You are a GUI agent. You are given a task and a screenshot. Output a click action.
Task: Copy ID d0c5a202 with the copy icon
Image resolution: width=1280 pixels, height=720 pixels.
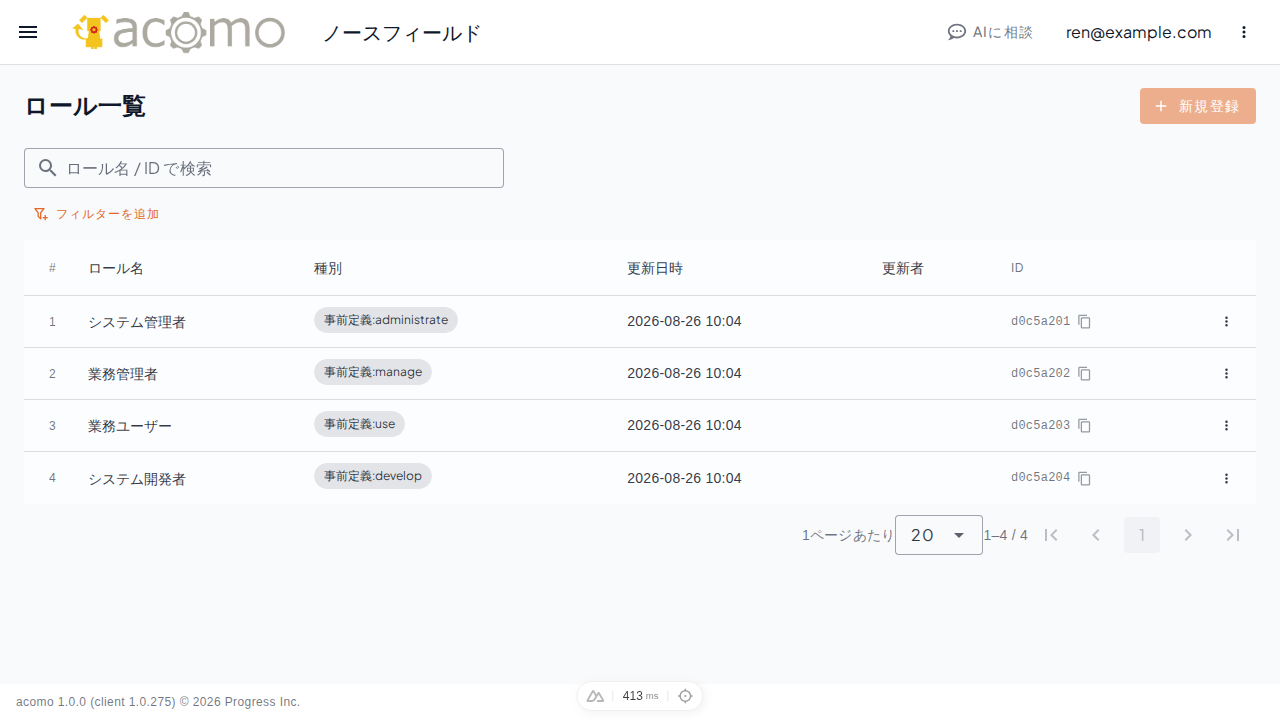(1084, 374)
